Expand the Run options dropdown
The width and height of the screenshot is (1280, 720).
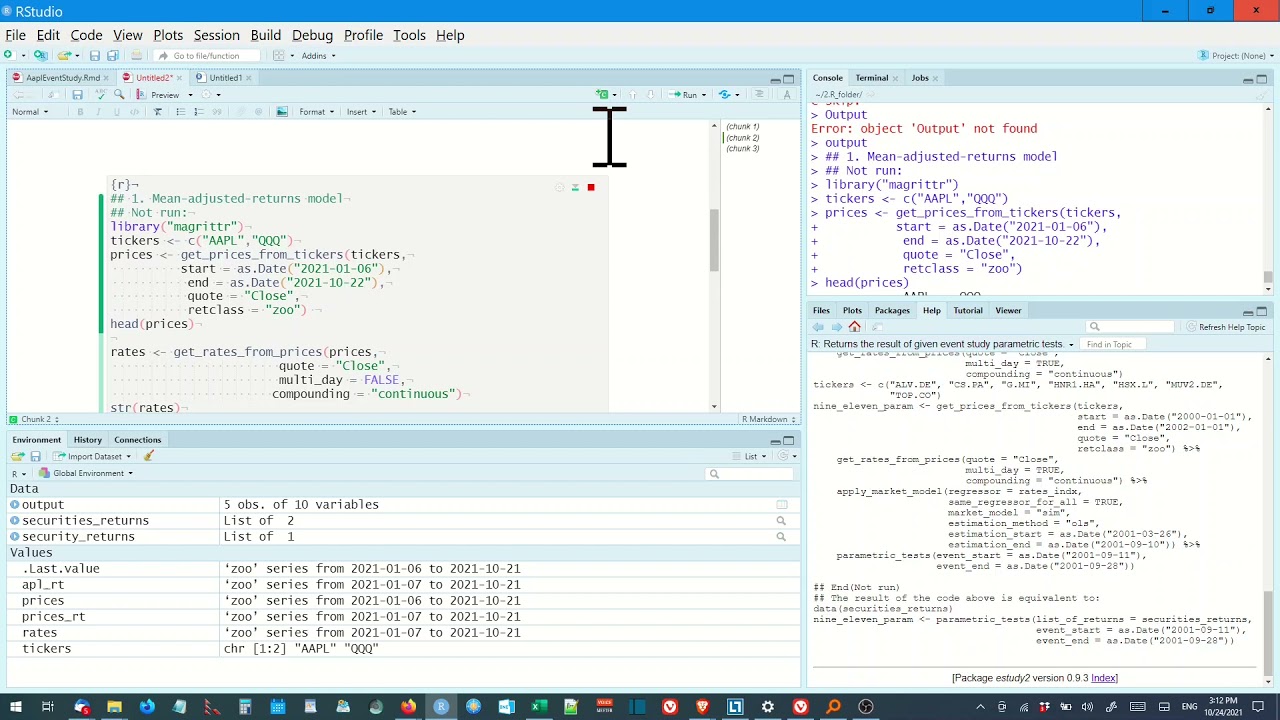pos(704,95)
